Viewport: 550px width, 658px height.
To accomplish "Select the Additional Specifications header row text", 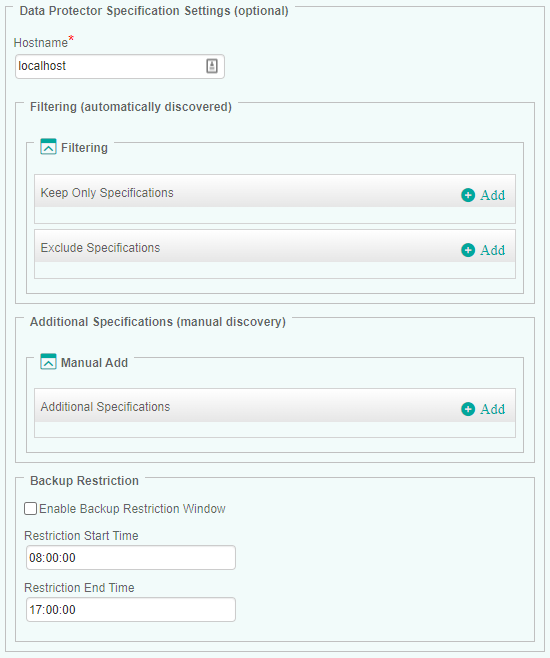I will [105, 407].
